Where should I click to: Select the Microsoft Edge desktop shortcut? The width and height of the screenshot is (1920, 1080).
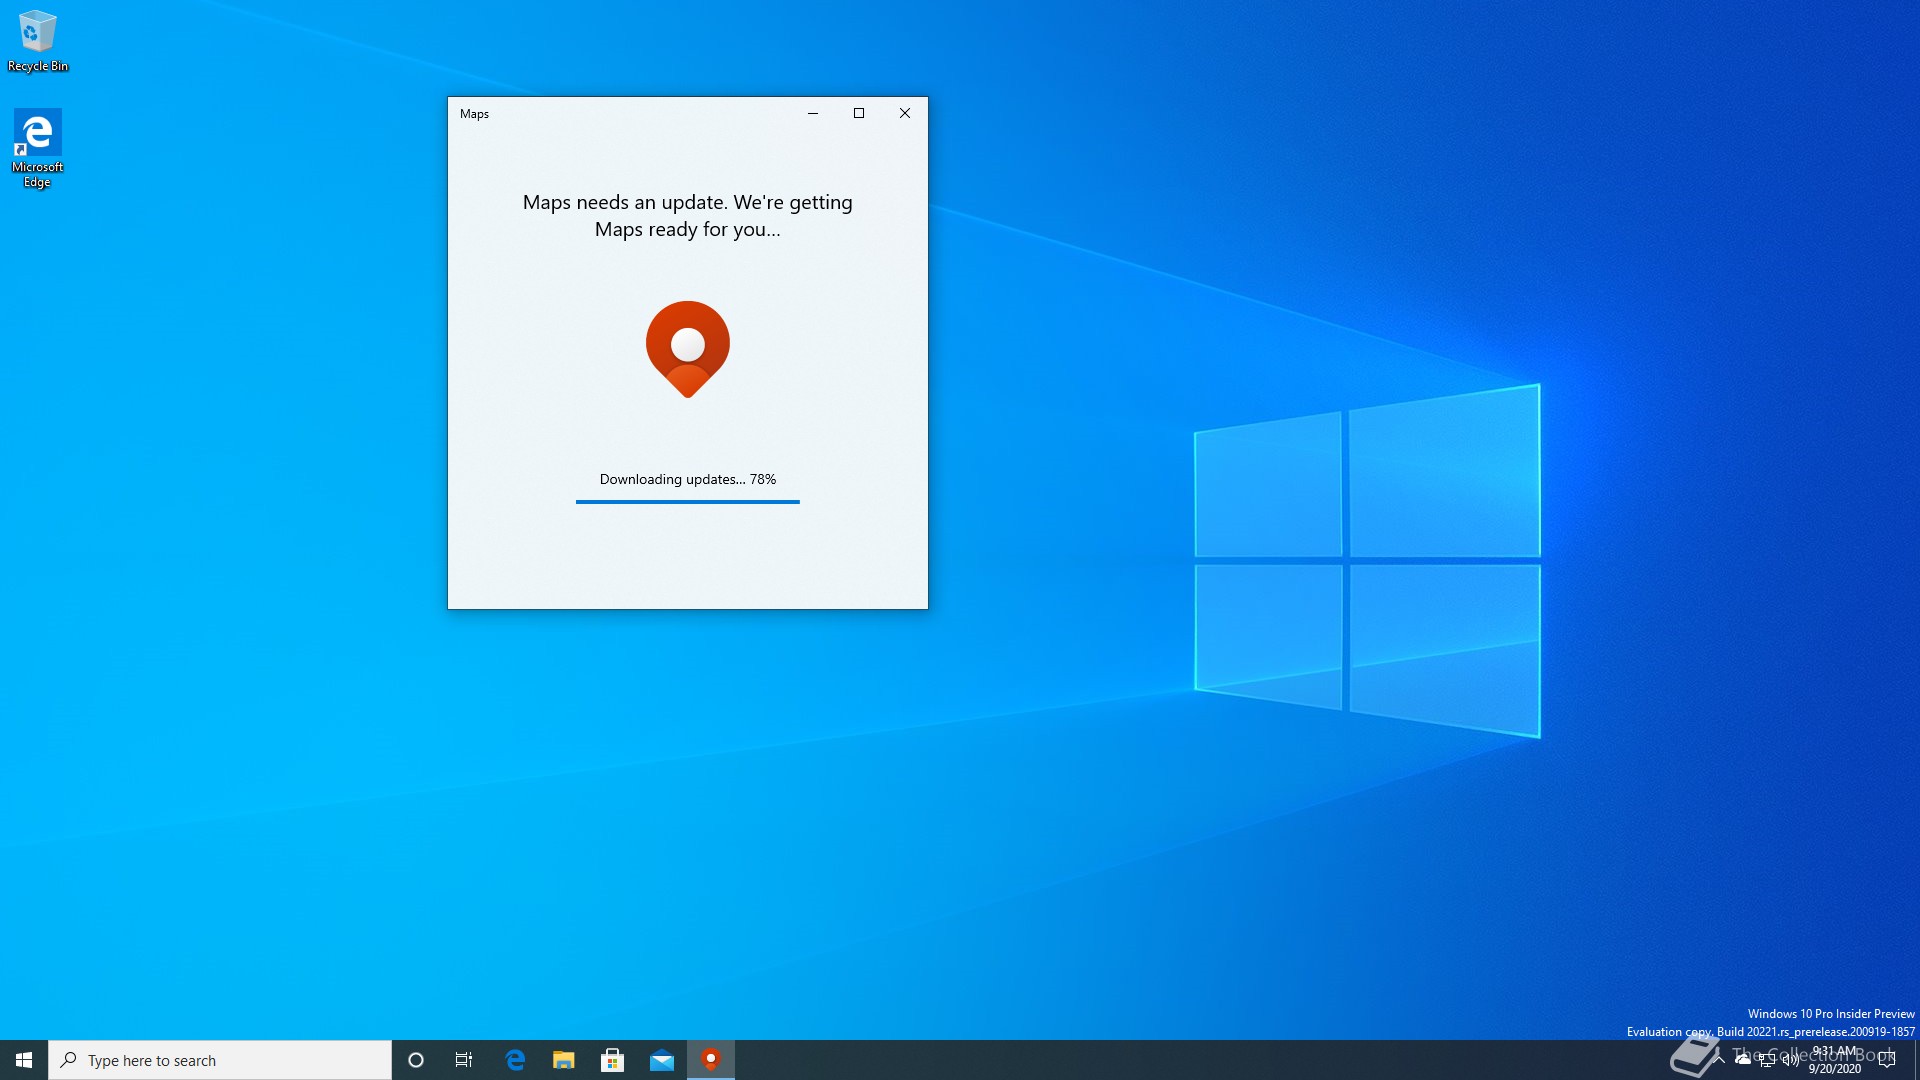click(x=37, y=147)
